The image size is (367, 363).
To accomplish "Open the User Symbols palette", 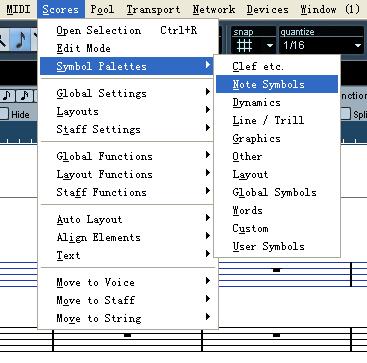I will coord(277,246).
